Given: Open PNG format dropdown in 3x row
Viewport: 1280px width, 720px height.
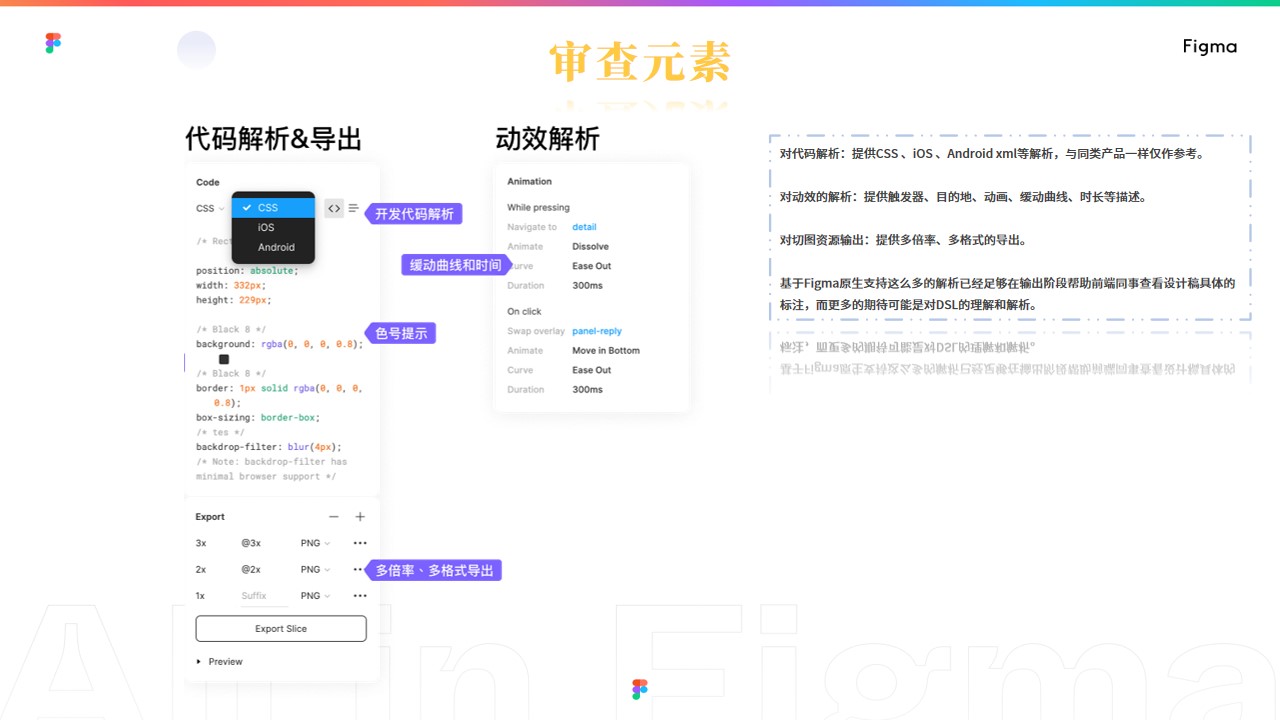Looking at the screenshot, I should tap(315, 543).
